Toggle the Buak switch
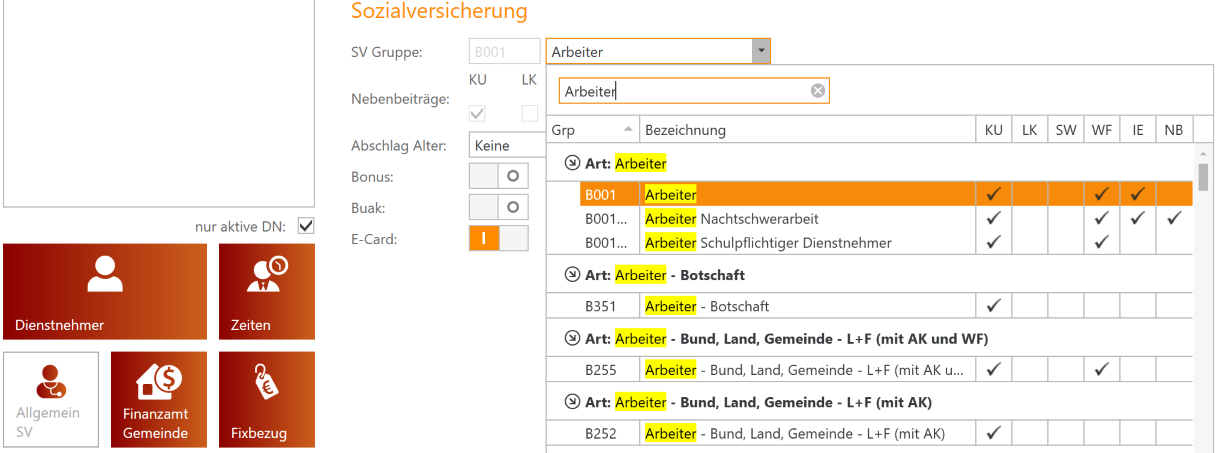 click(498, 207)
